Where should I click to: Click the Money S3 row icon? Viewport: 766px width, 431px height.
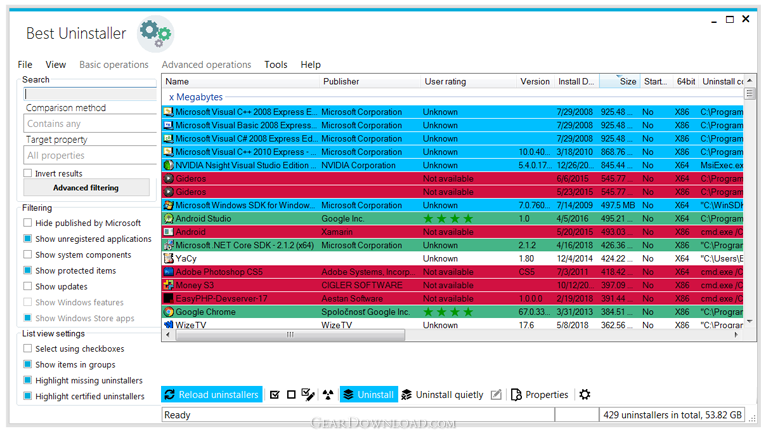[169, 285]
